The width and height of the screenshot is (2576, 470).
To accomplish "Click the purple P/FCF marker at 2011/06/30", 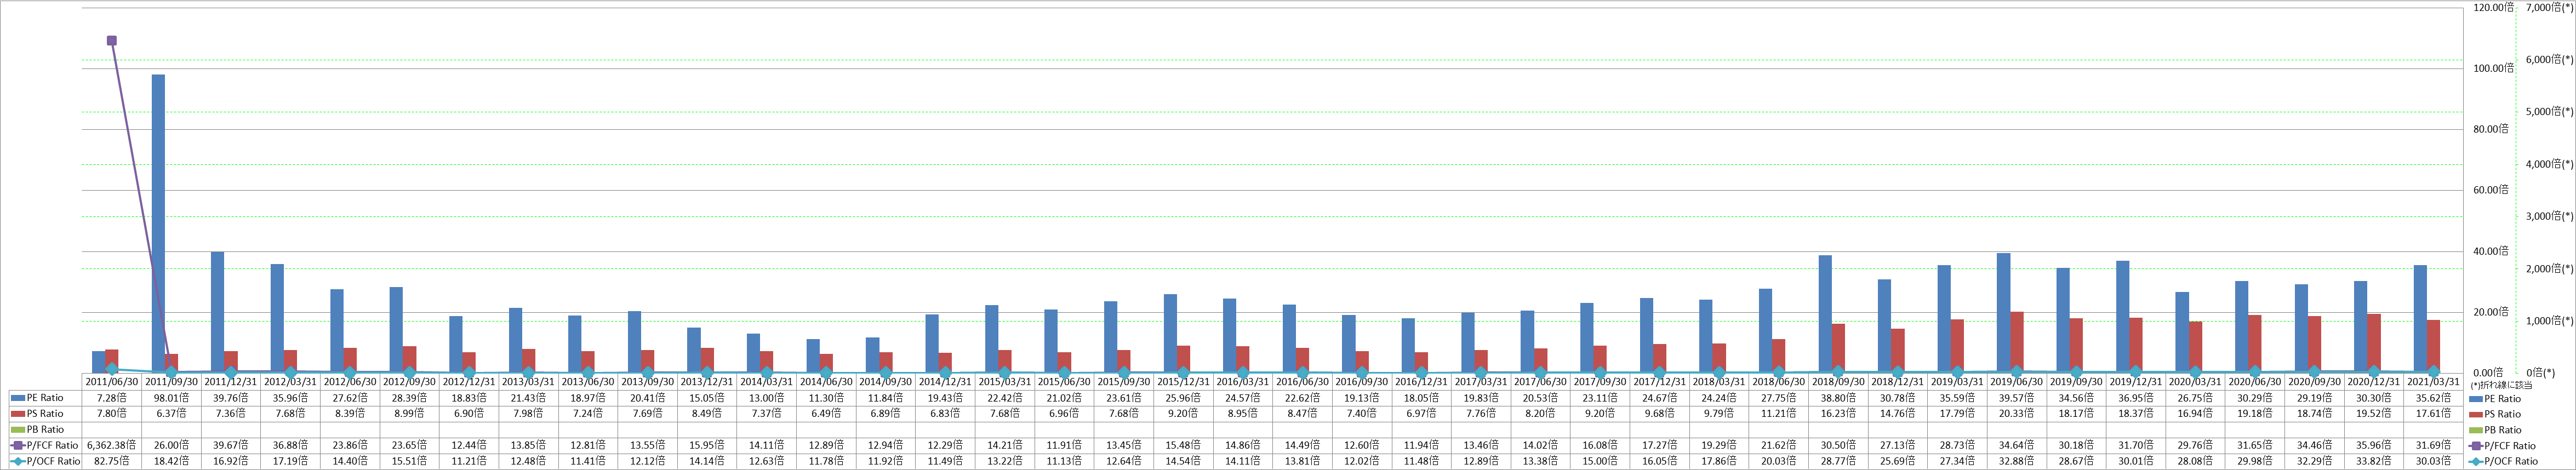I will pos(112,41).
